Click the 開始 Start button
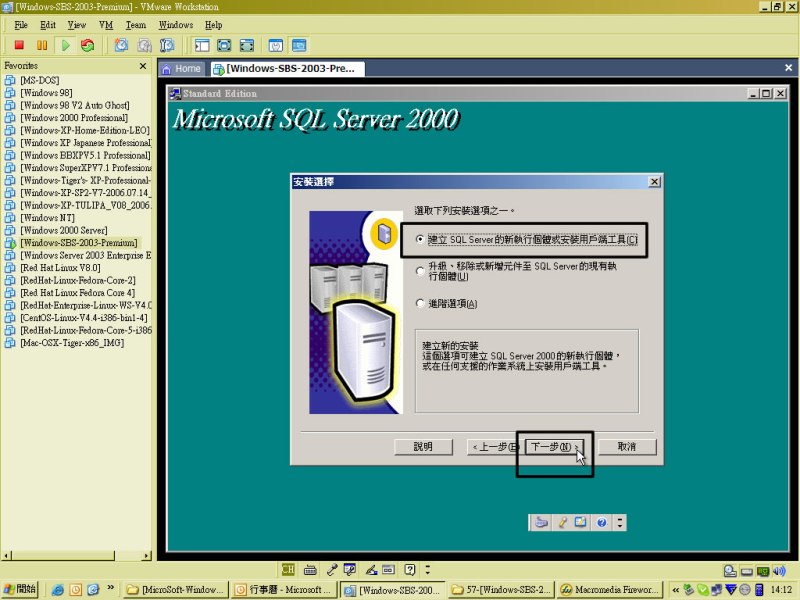This screenshot has width=800, height=600. (x=21, y=589)
